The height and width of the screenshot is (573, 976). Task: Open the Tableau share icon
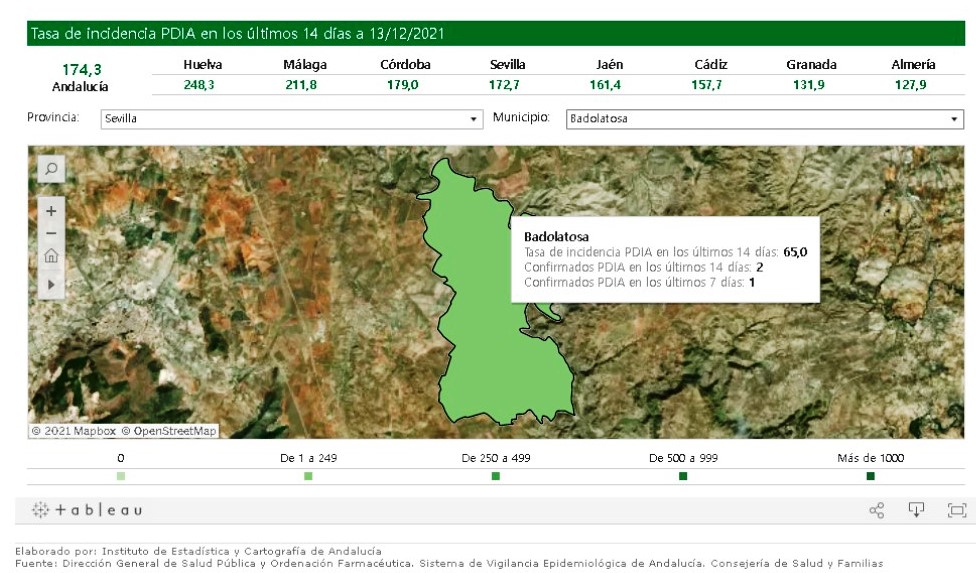pyautogui.click(x=877, y=511)
